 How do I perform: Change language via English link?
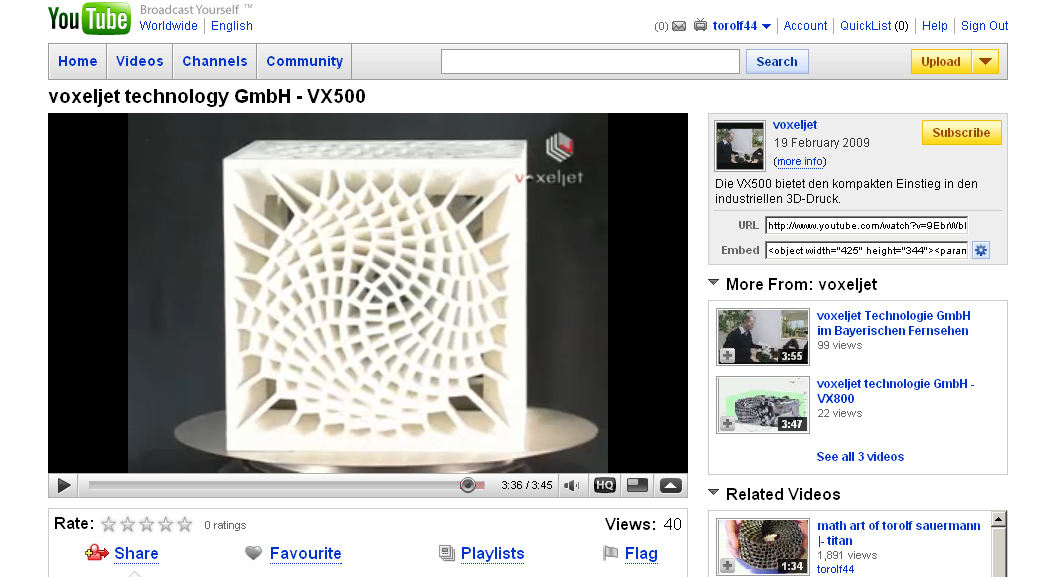tap(232, 26)
